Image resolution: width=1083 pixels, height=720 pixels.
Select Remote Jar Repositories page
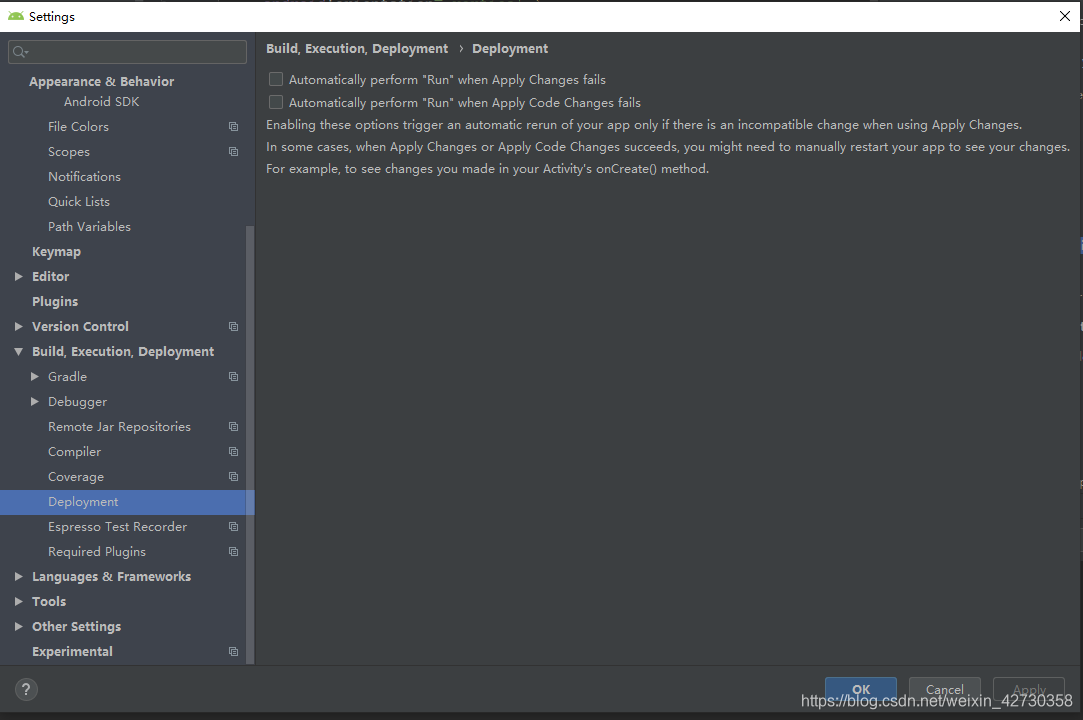point(119,426)
